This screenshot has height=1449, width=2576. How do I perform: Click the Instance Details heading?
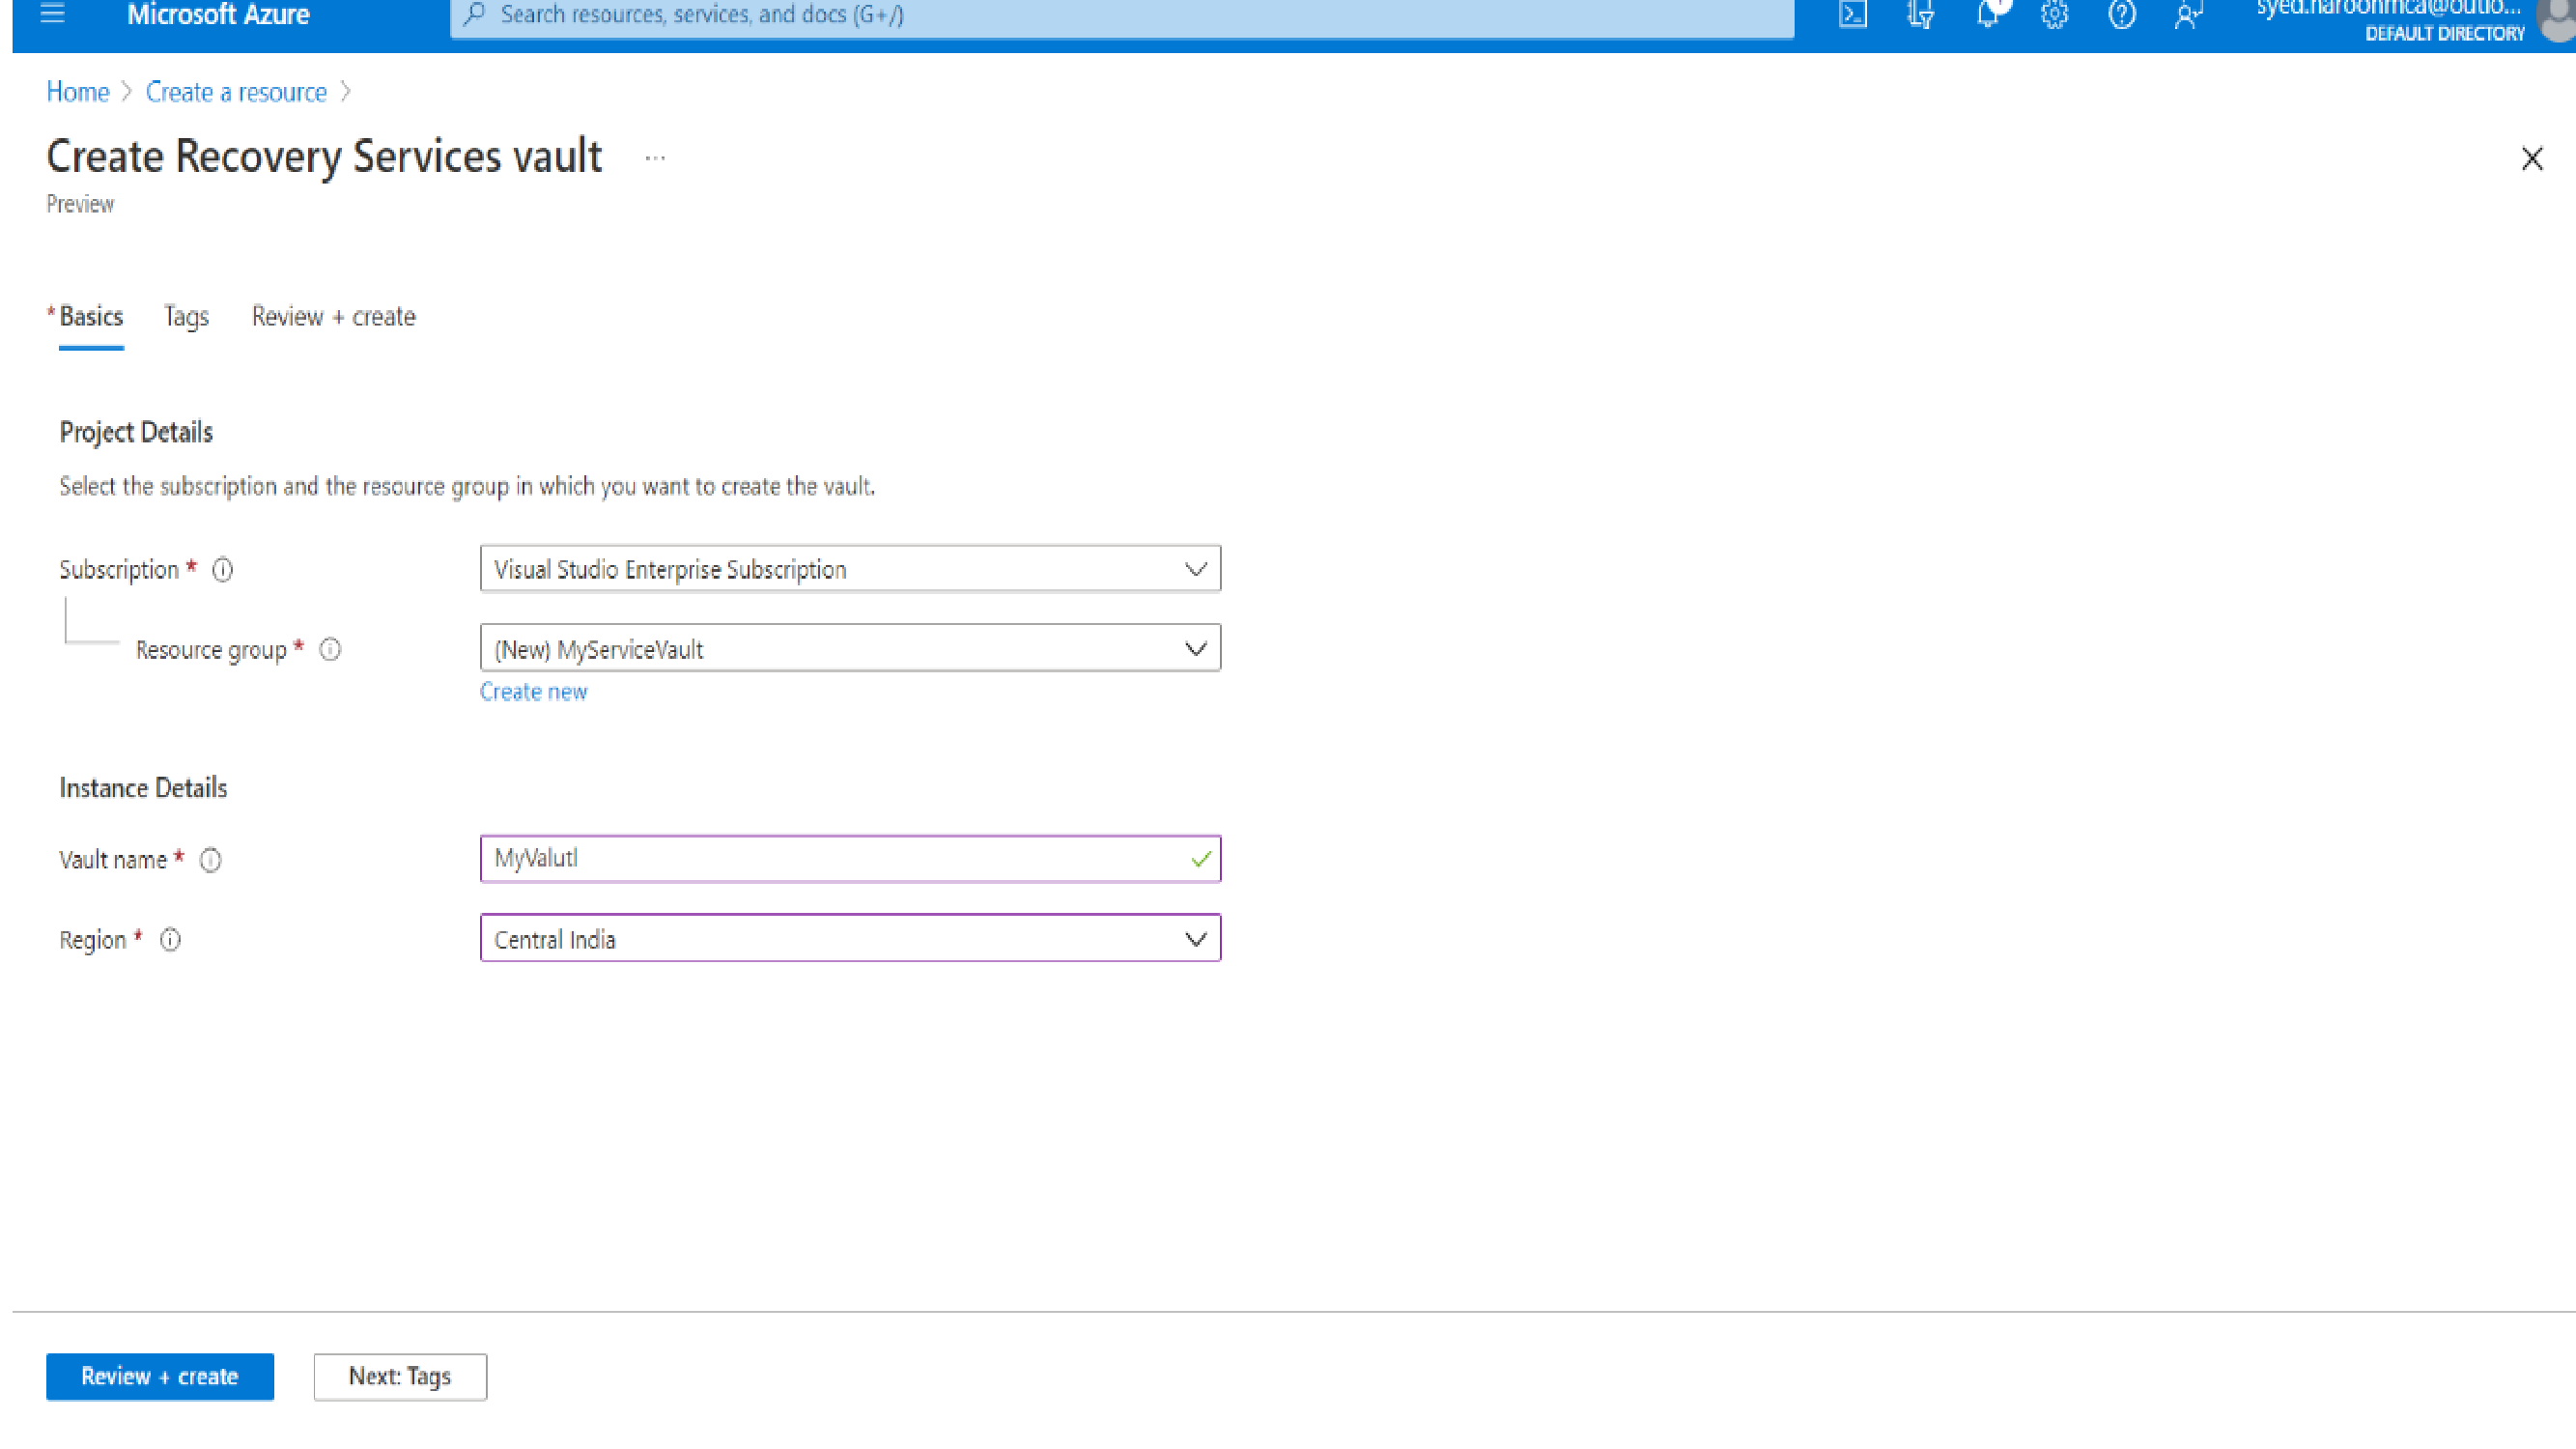tap(143, 788)
